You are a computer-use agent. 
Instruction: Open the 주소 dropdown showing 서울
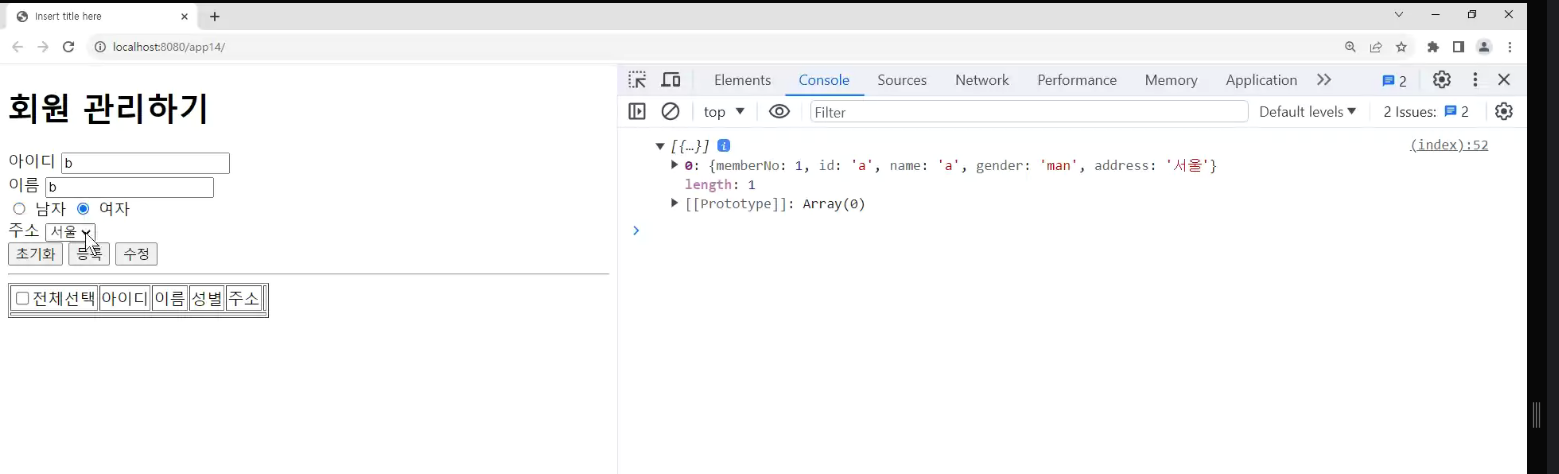click(x=70, y=232)
